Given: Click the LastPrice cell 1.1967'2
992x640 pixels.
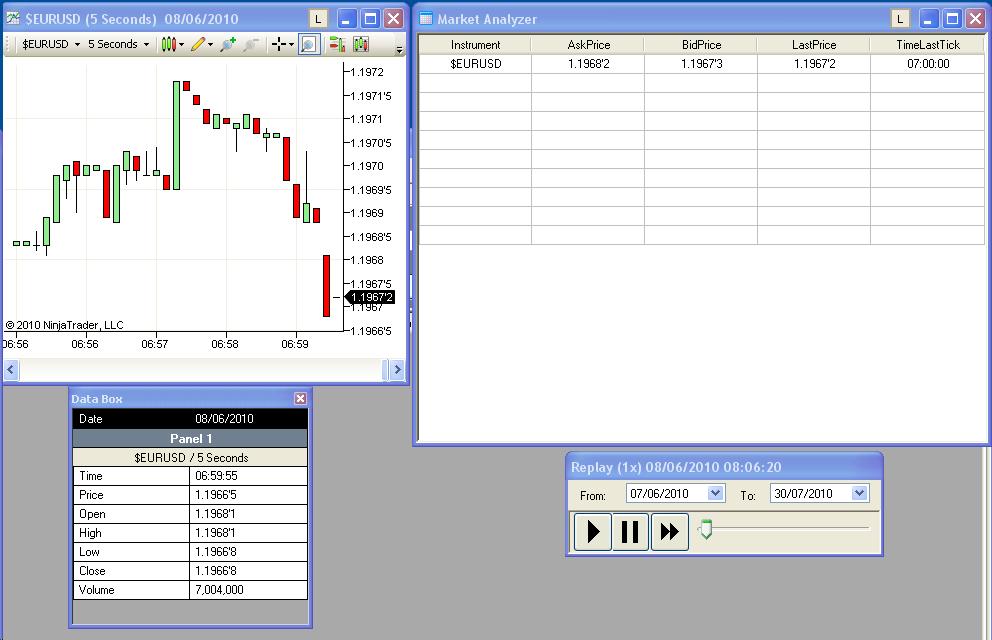Looking at the screenshot, I should click(814, 64).
